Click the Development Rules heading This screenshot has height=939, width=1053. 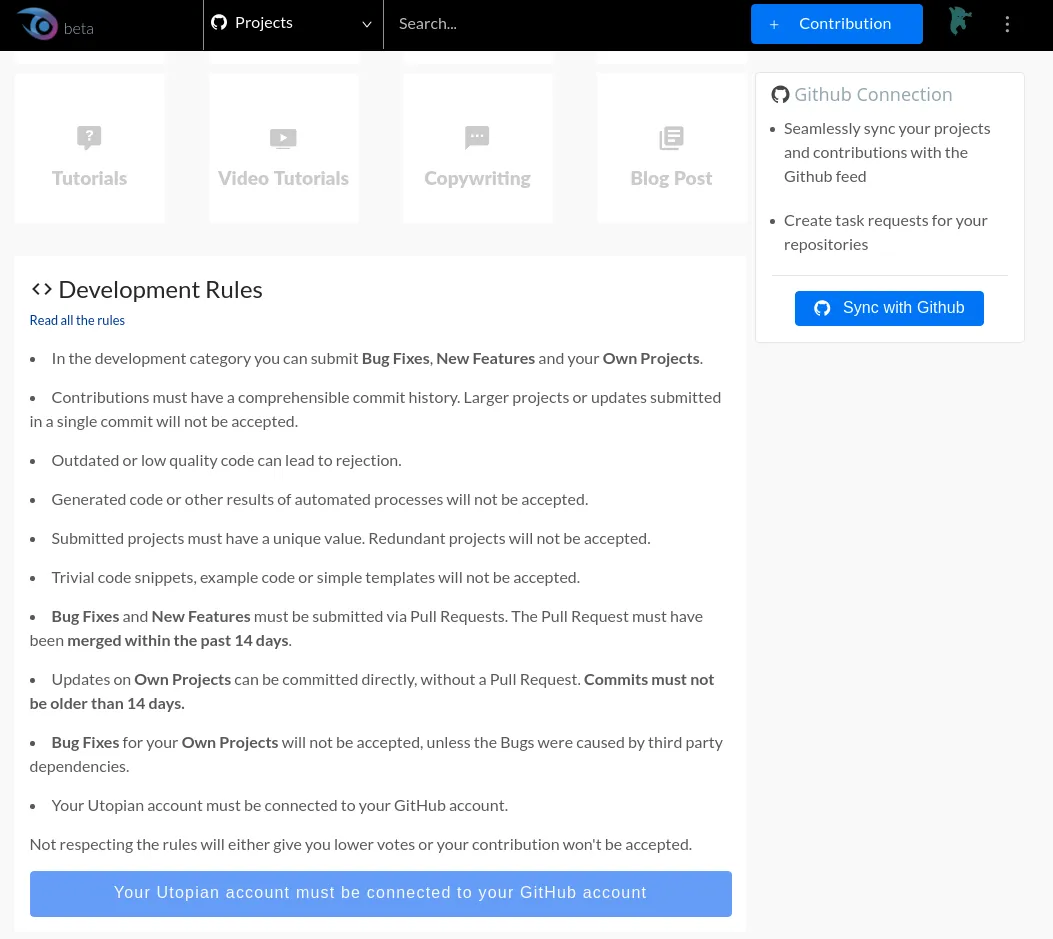coord(161,289)
